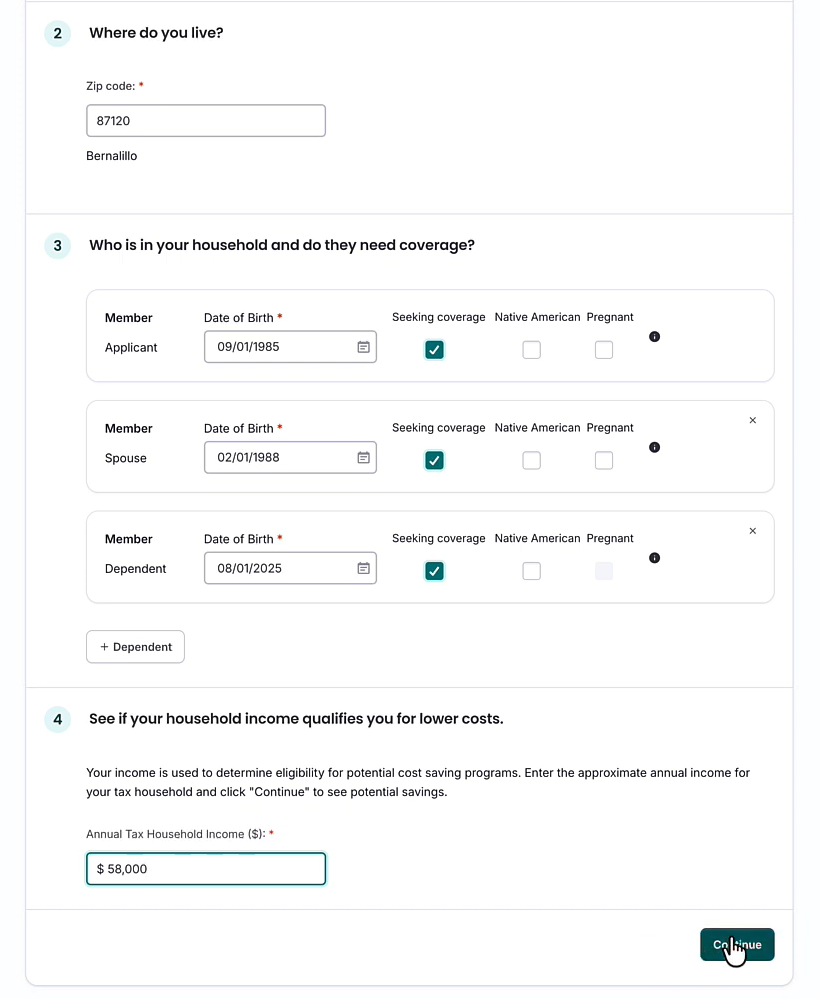
Task: Uncheck Seeking coverage for Dependent
Action: [x=434, y=571]
